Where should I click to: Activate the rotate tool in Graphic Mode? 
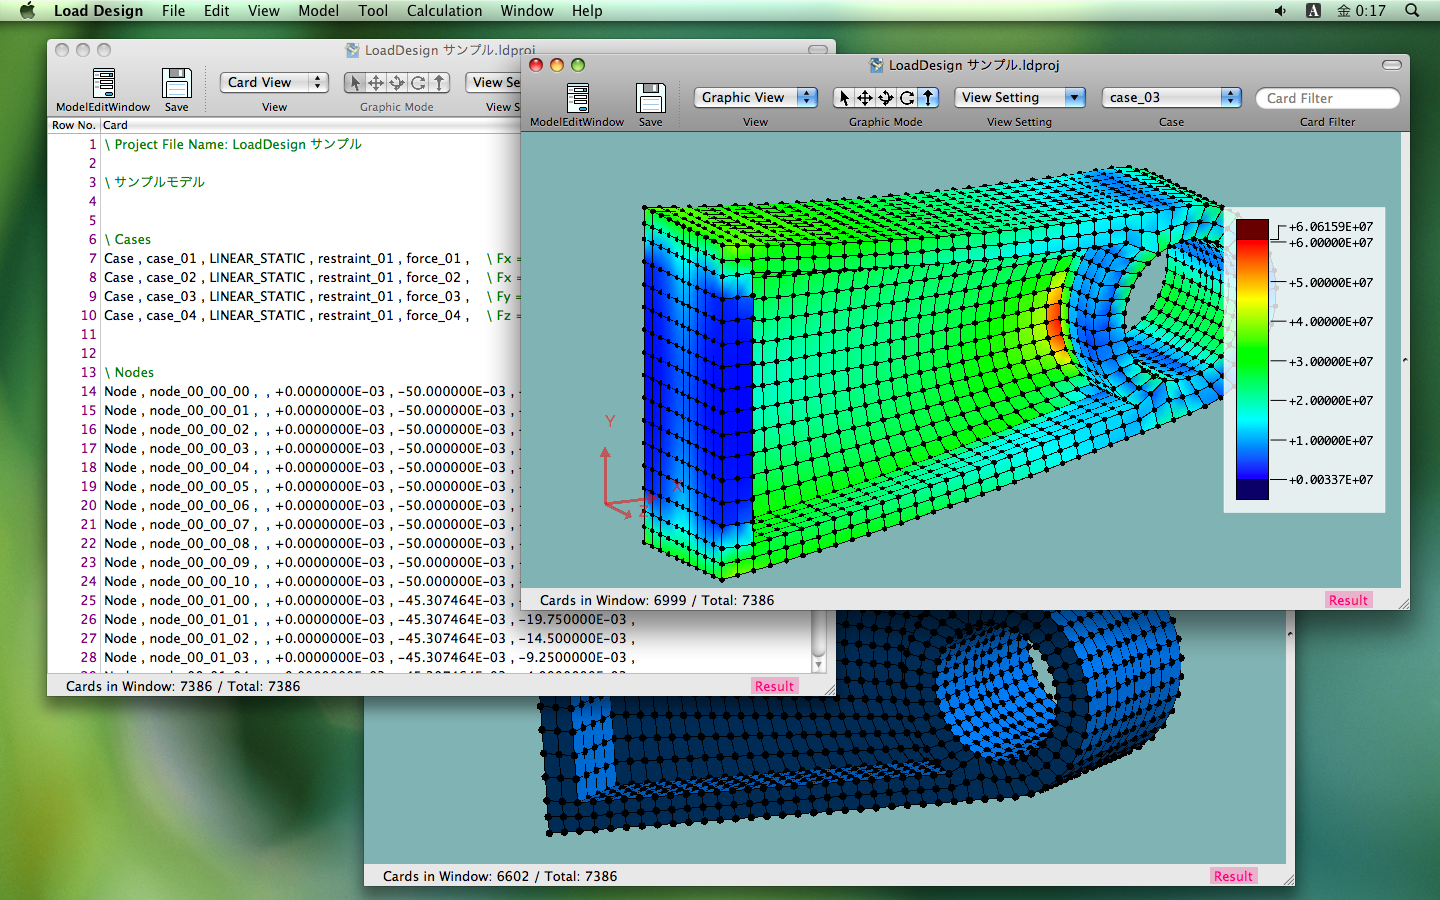(906, 97)
